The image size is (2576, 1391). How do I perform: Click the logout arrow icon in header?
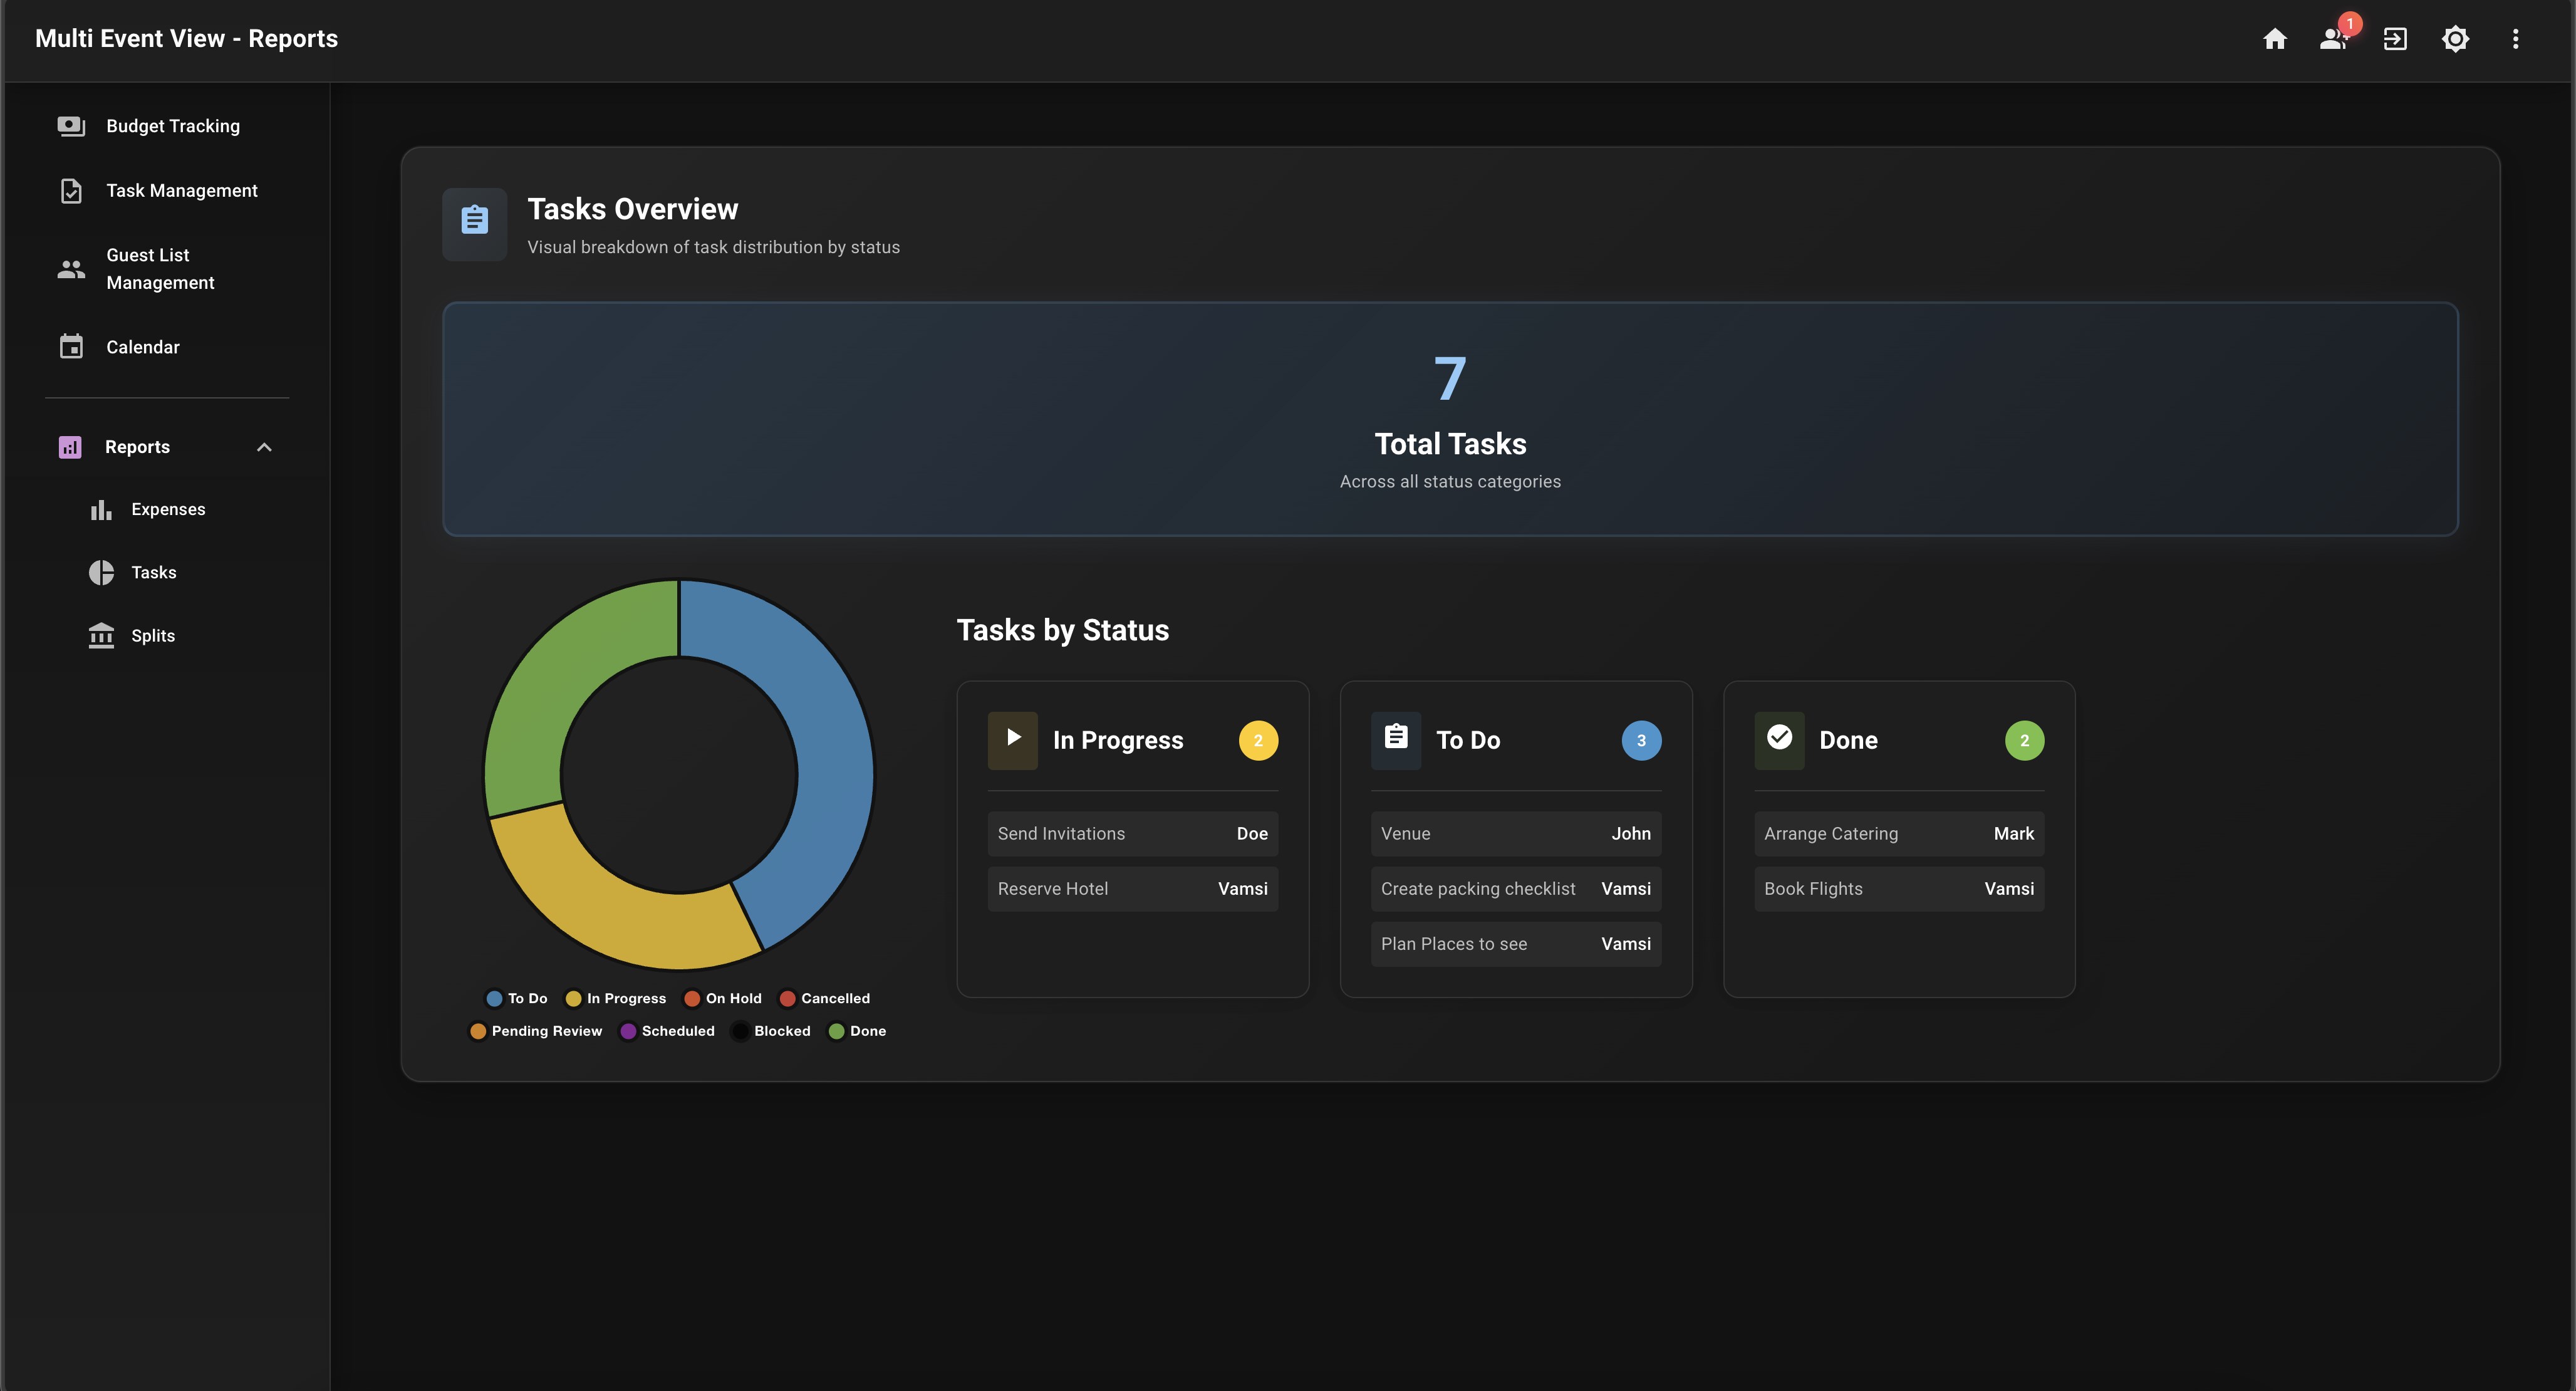(2394, 39)
